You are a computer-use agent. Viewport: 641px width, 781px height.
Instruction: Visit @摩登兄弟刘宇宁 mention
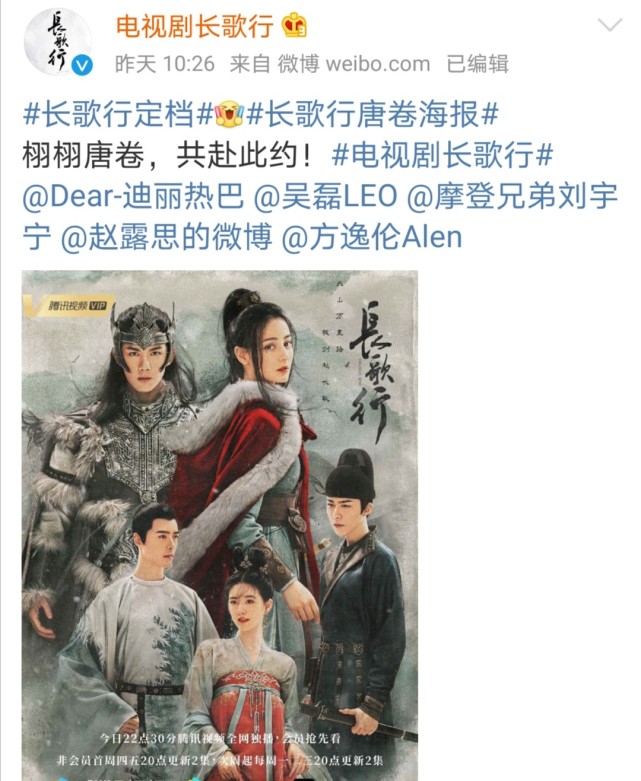(x=320, y=216)
